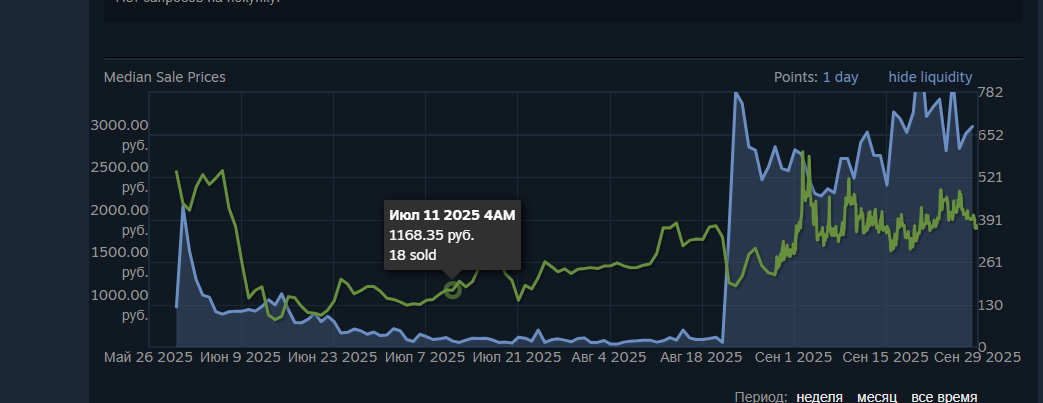Click the x-axis label 'Сен 29 2025'

[x=977, y=357]
